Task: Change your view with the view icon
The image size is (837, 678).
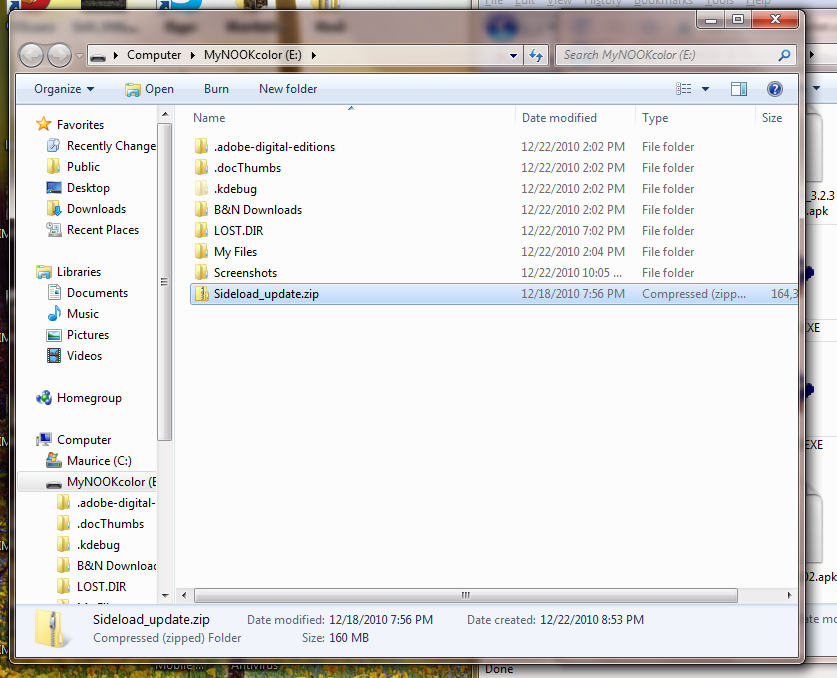Action: click(683, 89)
